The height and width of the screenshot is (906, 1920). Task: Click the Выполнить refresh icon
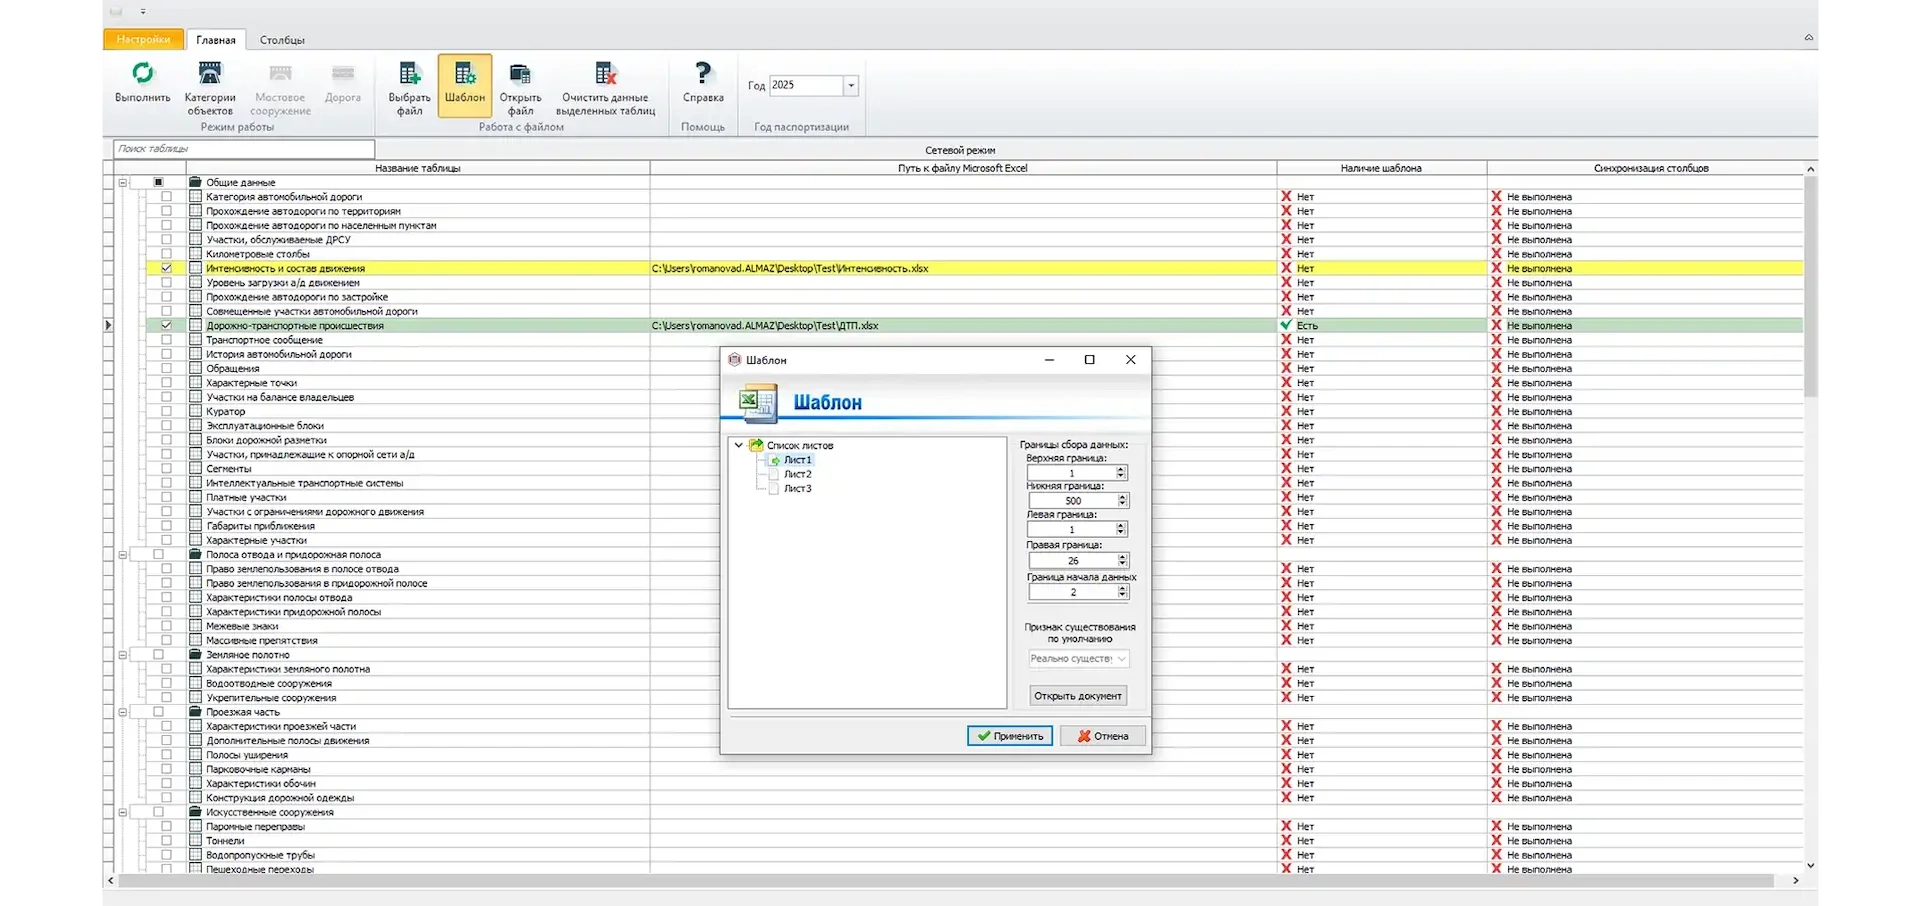point(143,74)
